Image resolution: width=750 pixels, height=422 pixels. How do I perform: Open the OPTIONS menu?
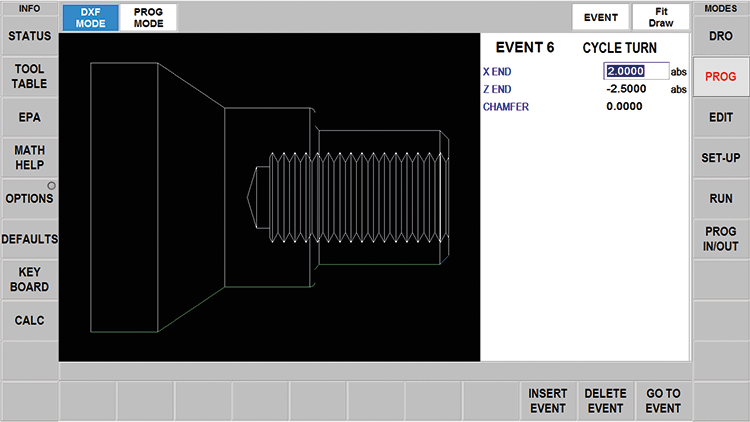(x=30, y=198)
